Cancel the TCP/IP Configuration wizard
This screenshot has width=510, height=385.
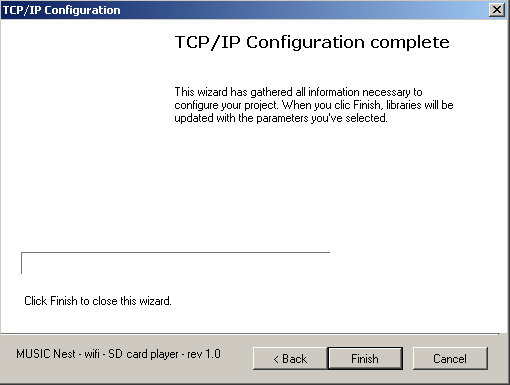click(x=450, y=358)
